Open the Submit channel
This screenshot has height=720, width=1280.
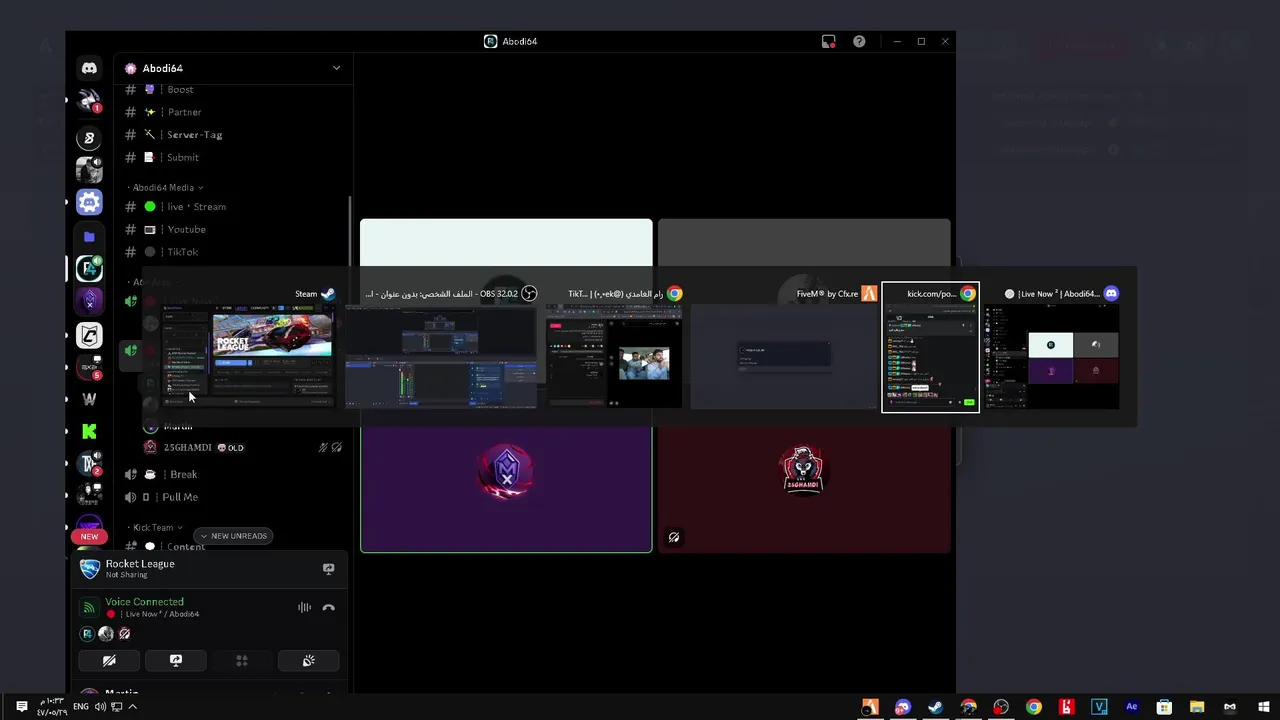232,157
